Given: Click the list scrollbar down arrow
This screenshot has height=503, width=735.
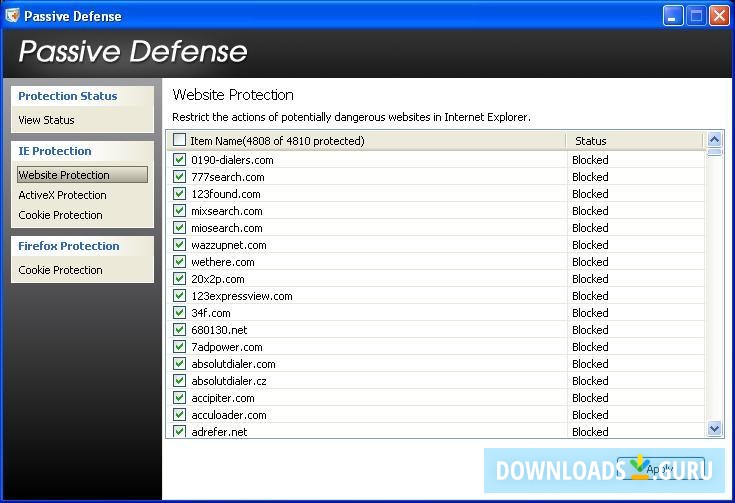Looking at the screenshot, I should tap(714, 428).
